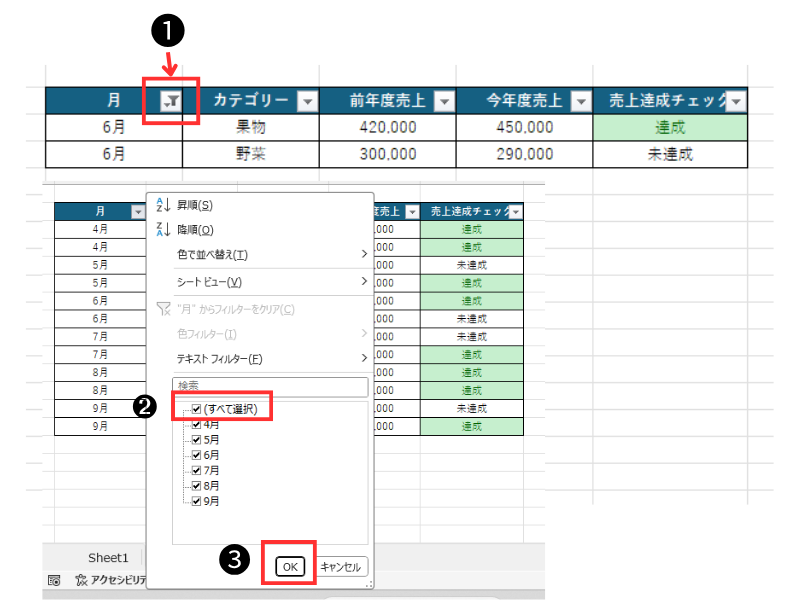Toggle the 9月 checkbox

coord(196,501)
